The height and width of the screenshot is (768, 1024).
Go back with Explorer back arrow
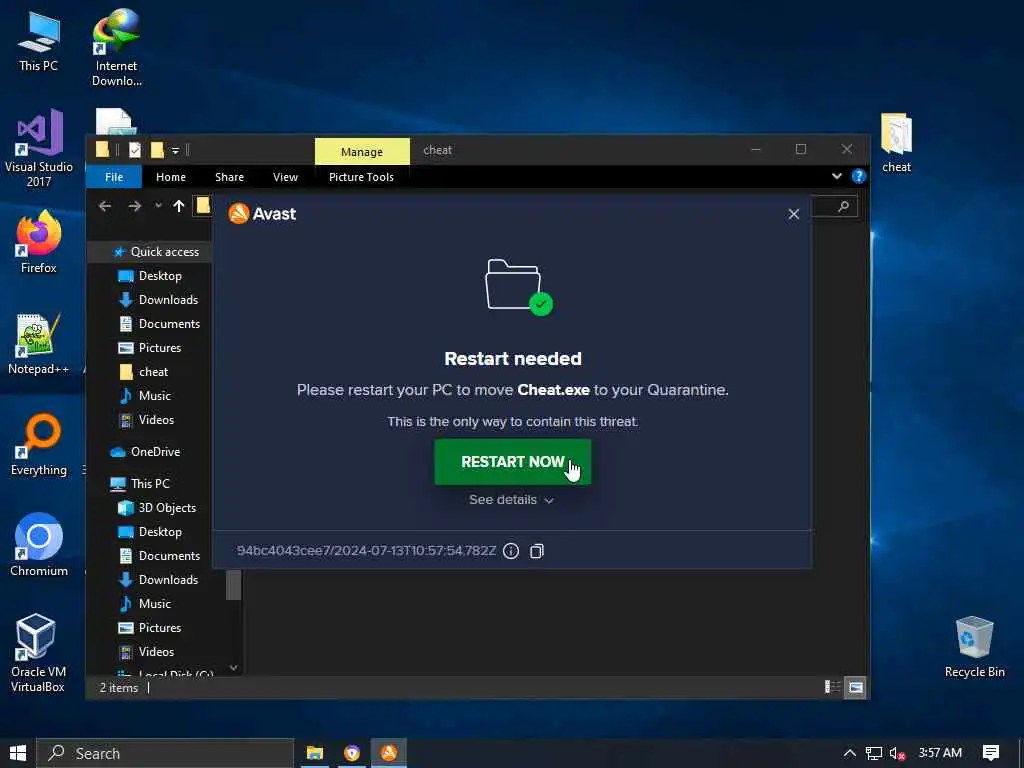coord(105,206)
